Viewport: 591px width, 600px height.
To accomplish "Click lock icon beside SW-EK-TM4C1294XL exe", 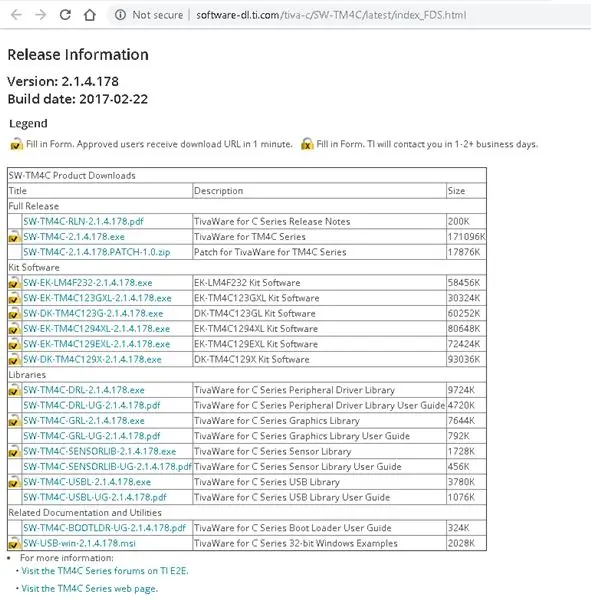I will tap(14, 329).
